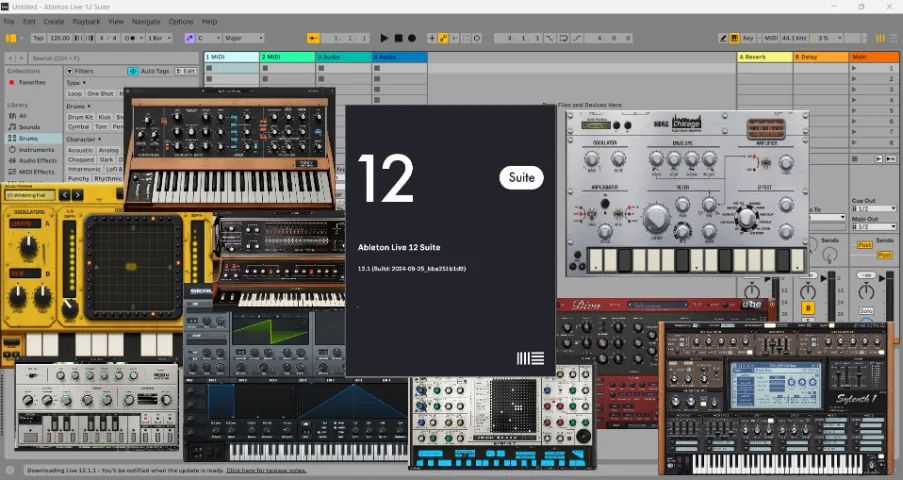Image resolution: width=903 pixels, height=480 pixels.
Task: Enable the Arrangement Loop switch
Action: click(563, 38)
